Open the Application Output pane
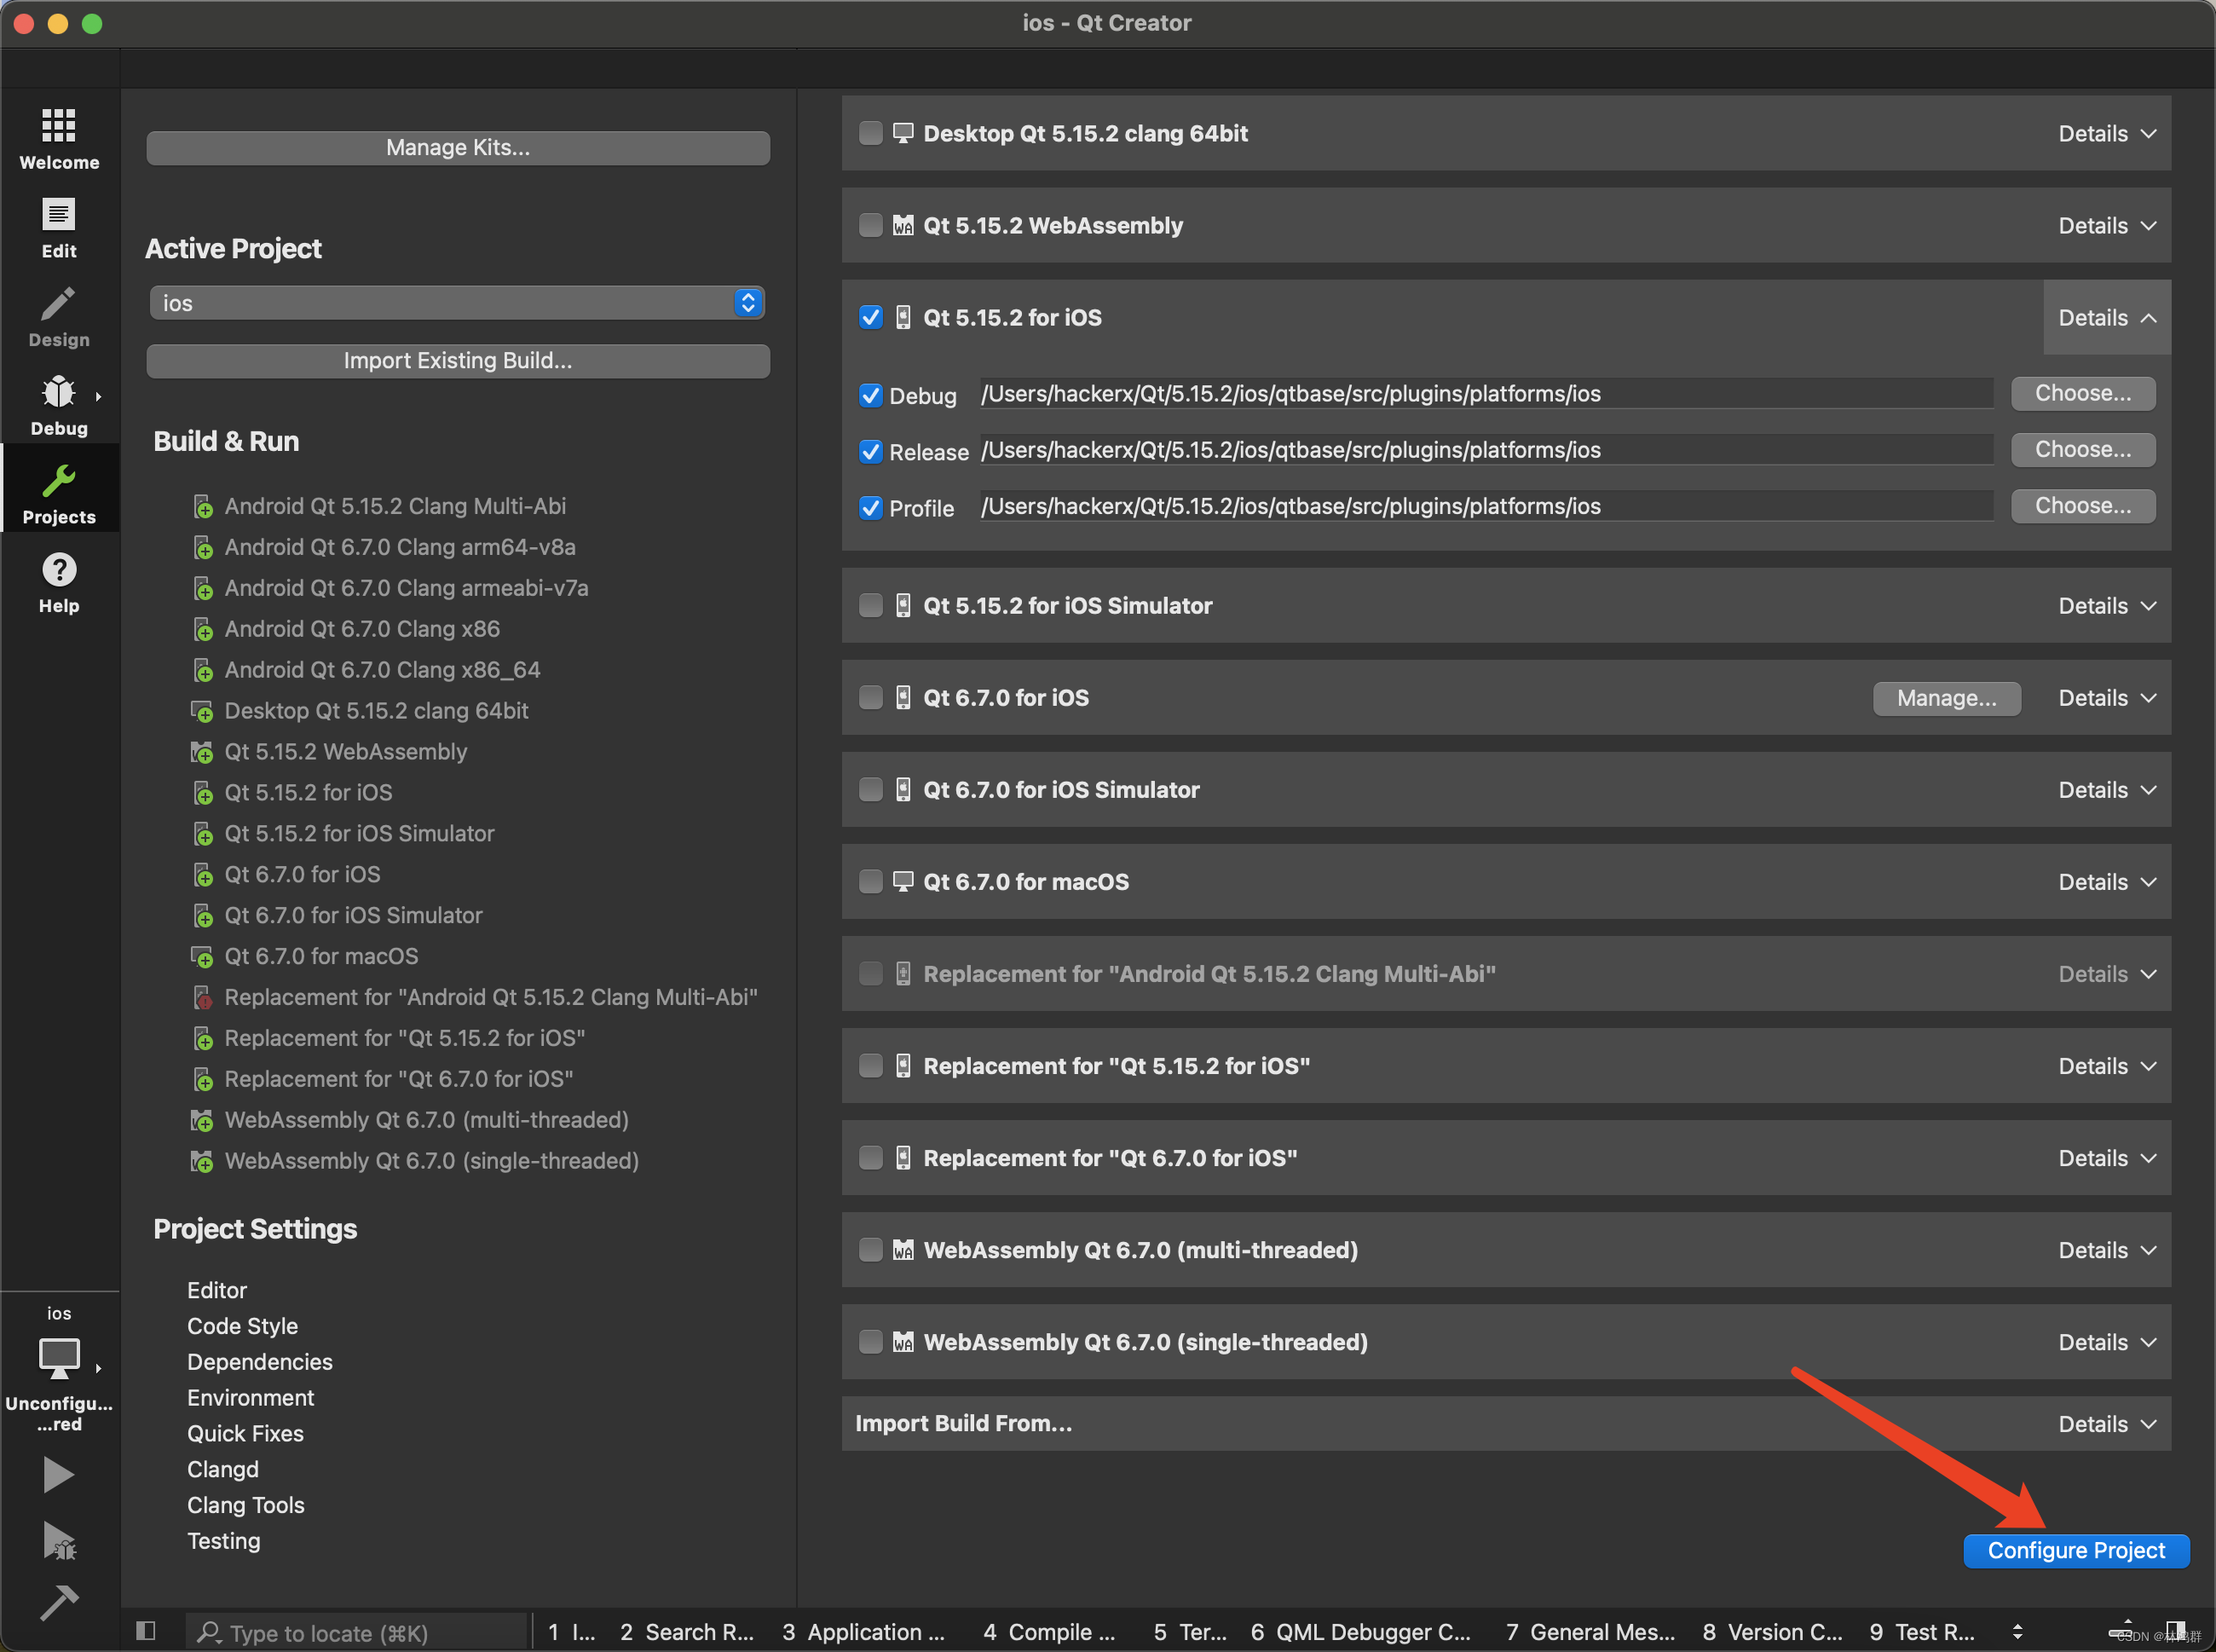Viewport: 2216px width, 1652px height. point(864,1632)
